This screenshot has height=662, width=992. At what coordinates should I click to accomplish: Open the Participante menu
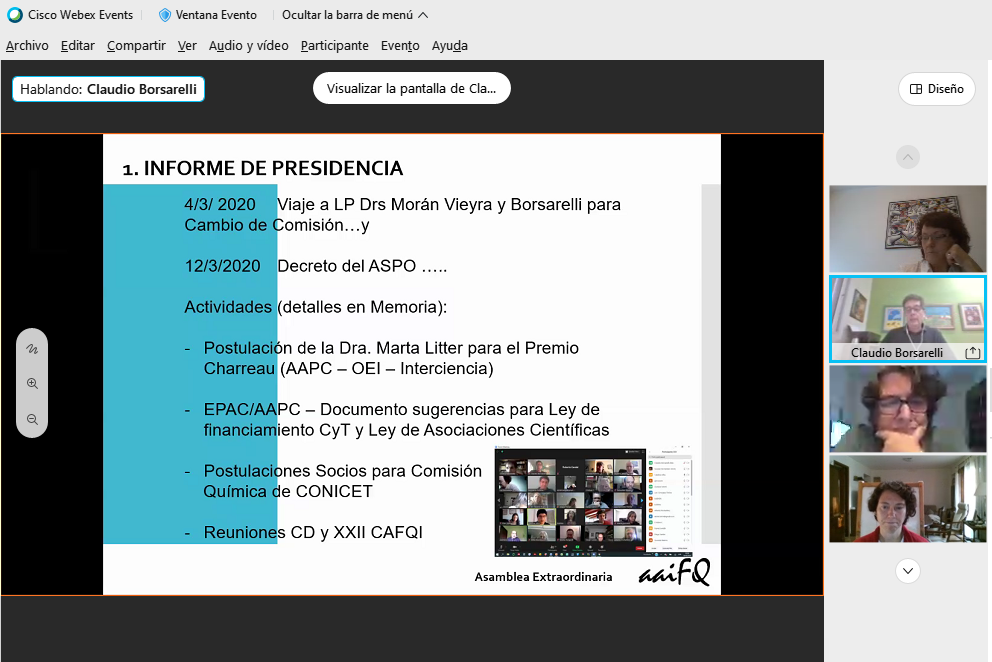(334, 45)
